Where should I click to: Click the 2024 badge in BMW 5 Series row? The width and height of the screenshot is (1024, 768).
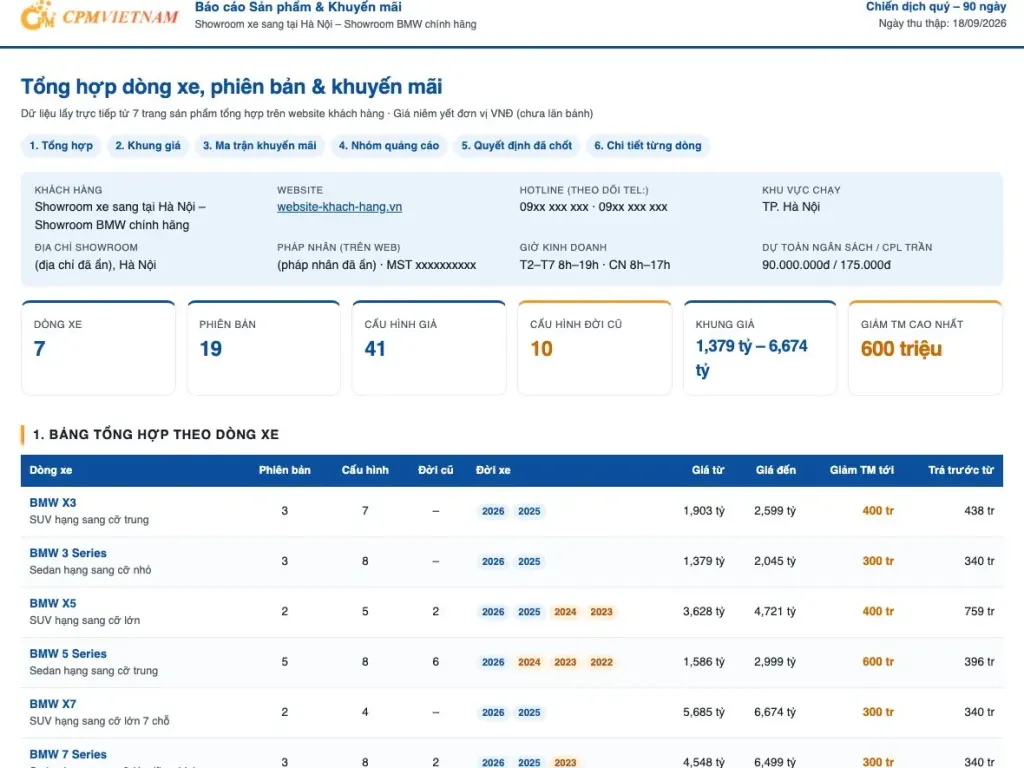click(529, 662)
